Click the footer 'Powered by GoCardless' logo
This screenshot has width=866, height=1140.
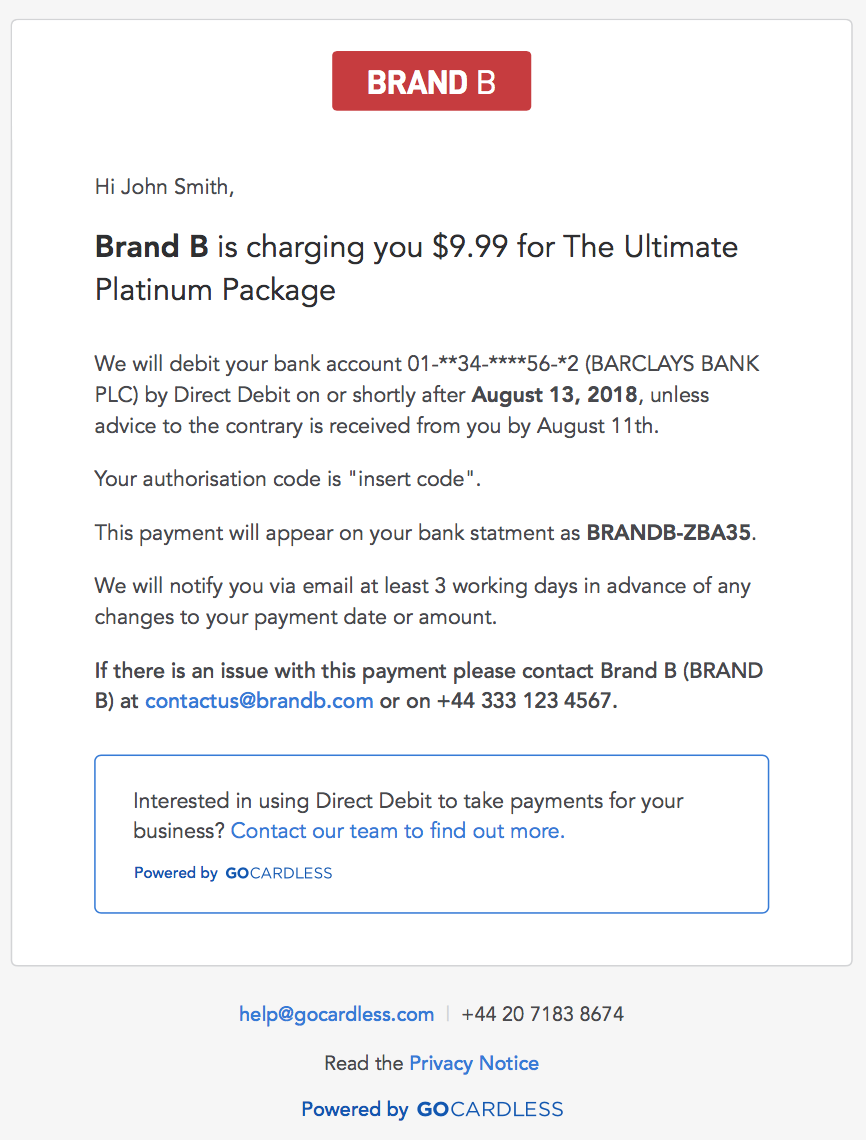(x=432, y=1109)
